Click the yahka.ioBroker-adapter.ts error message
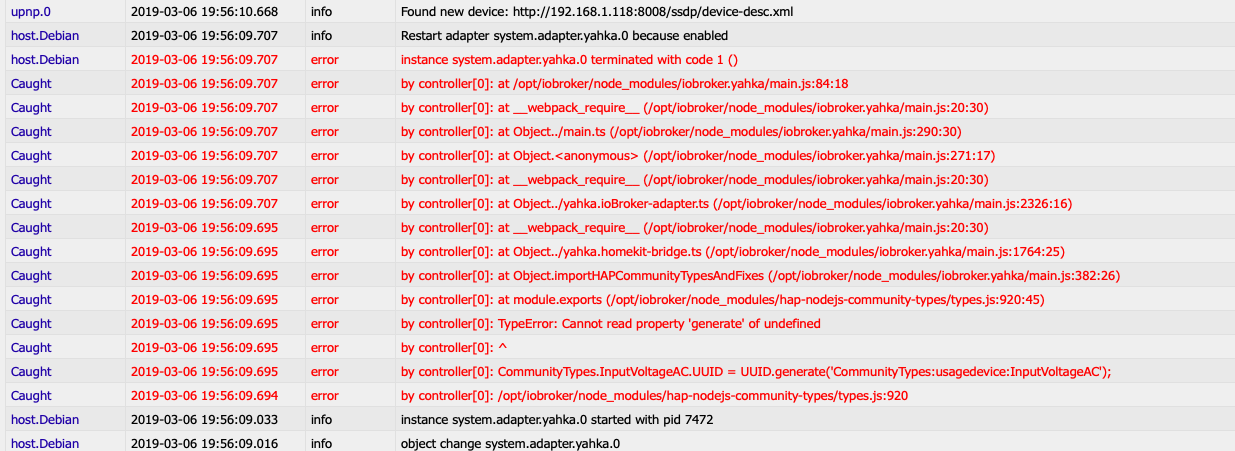 736,203
